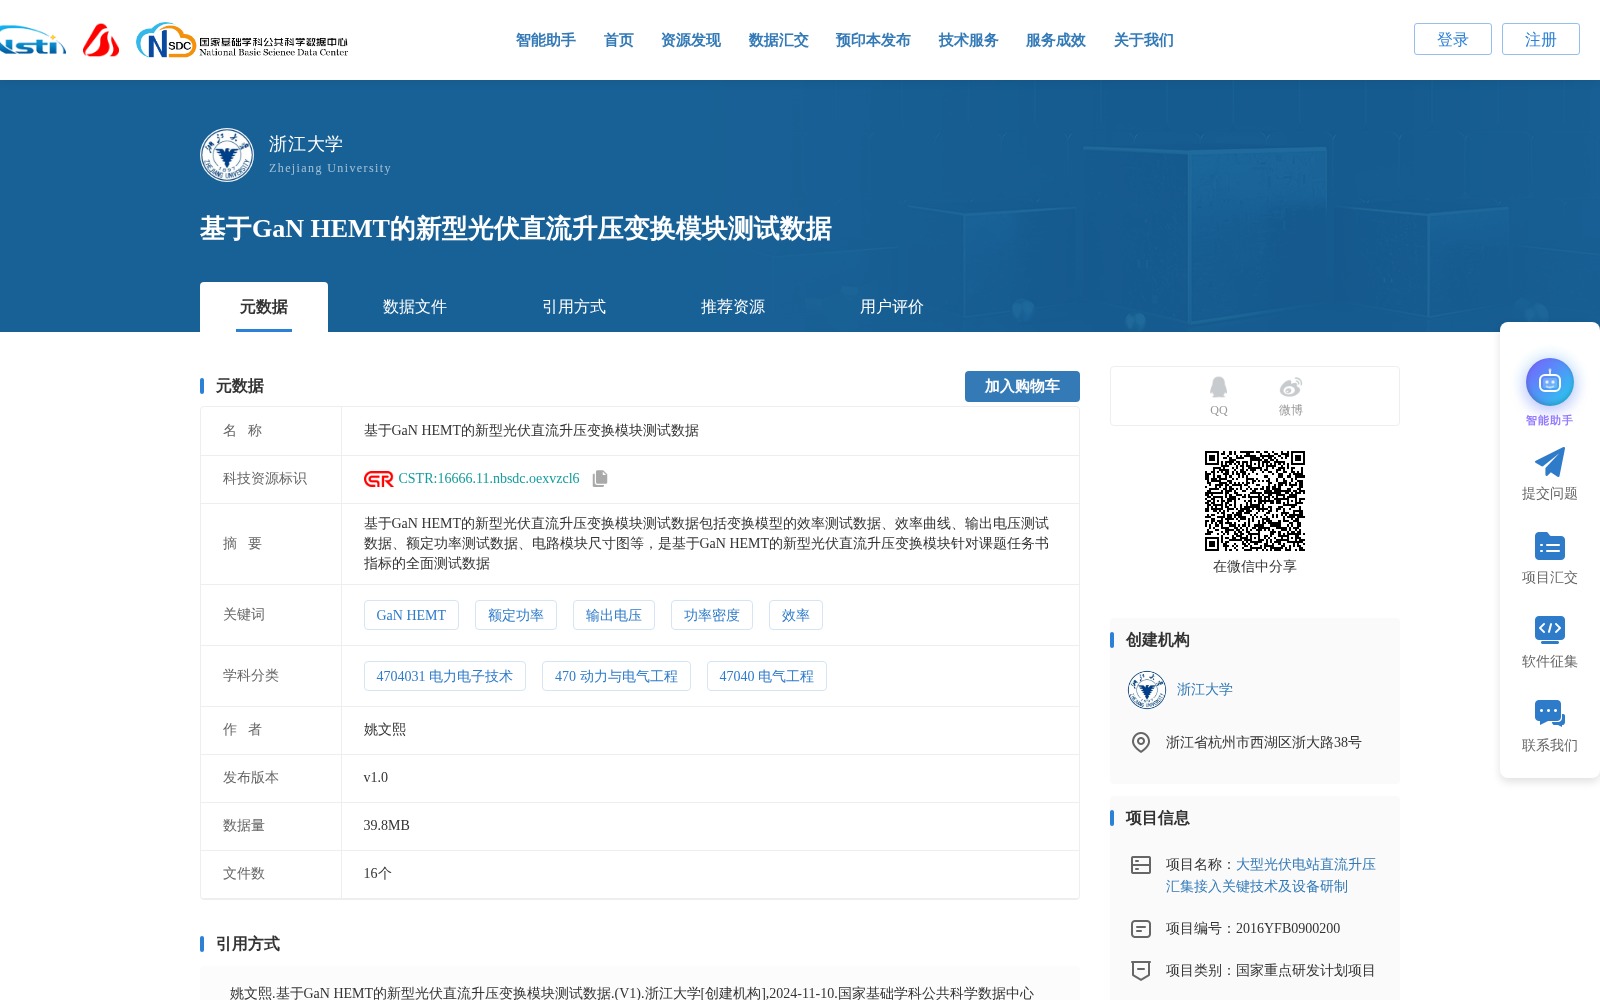Viewport: 1600px width, 1000px height.
Task: Click the 项目汇交 folder icon
Action: (x=1550, y=546)
